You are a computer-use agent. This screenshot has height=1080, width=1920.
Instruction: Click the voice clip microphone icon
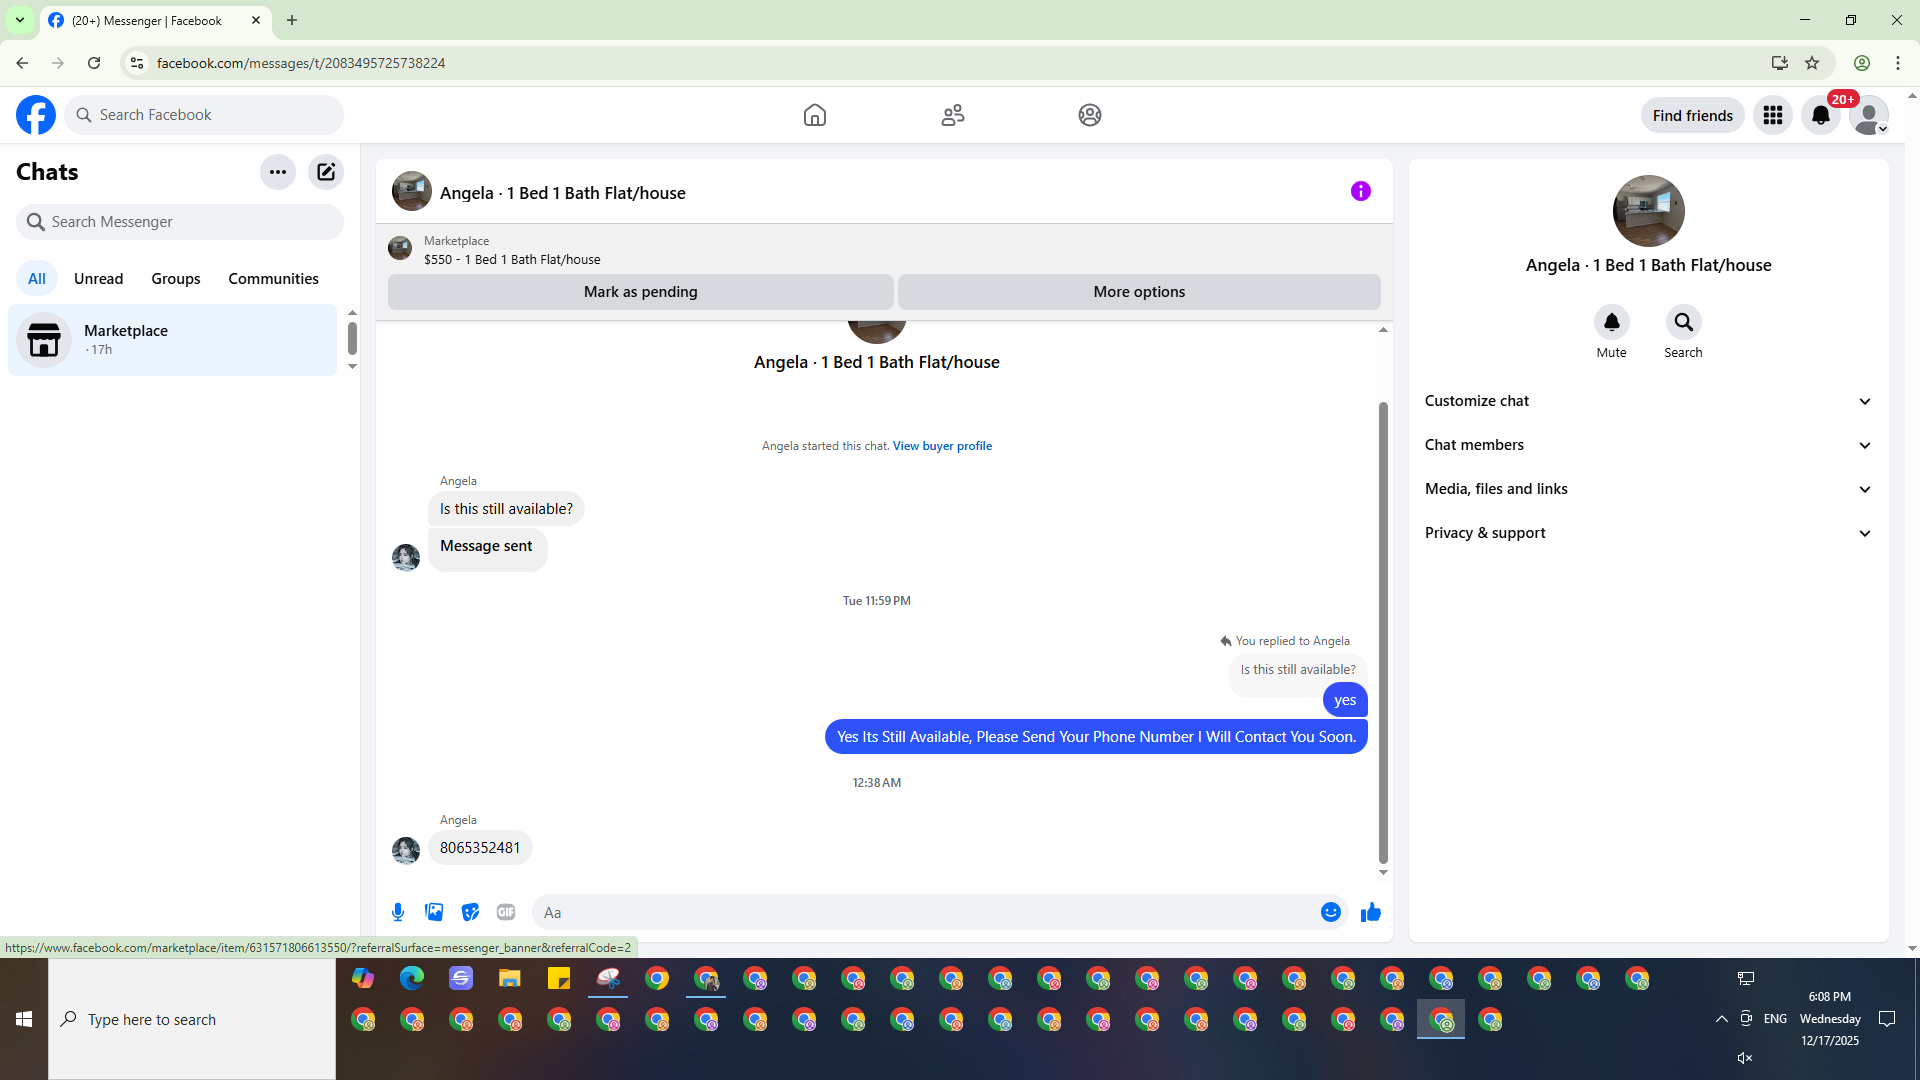pyautogui.click(x=398, y=912)
